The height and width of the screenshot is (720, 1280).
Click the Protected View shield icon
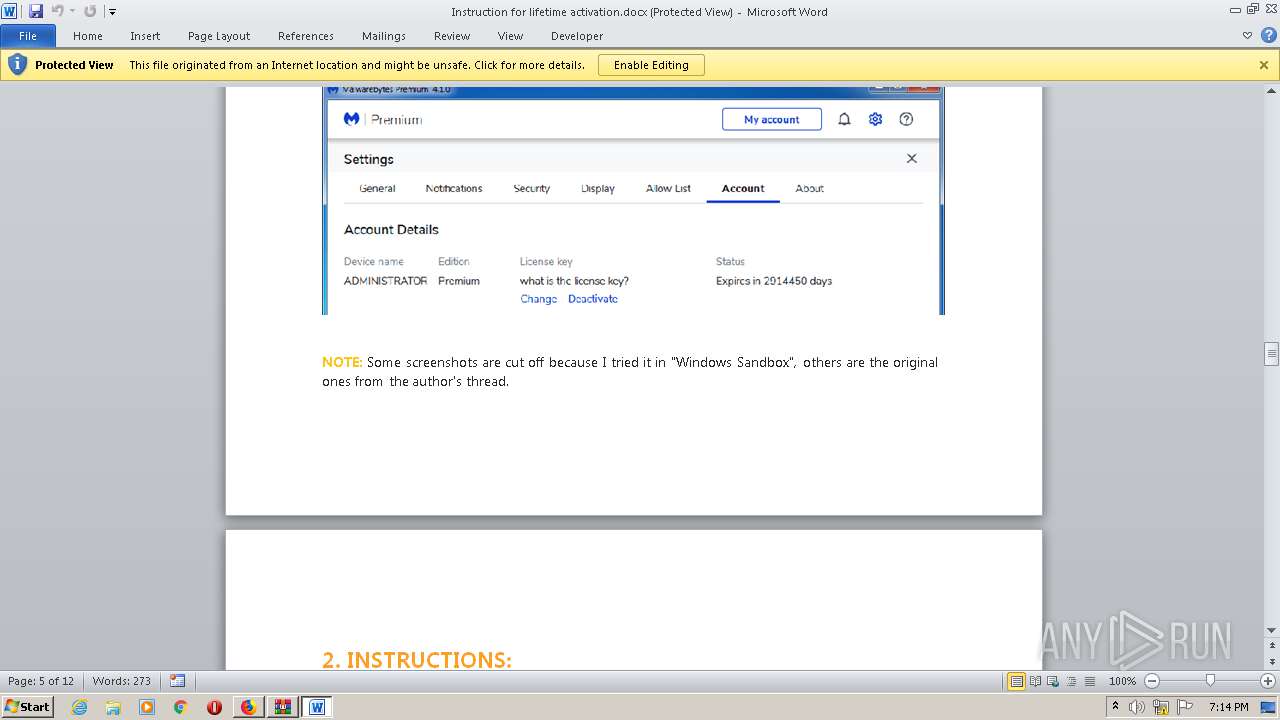[17, 65]
